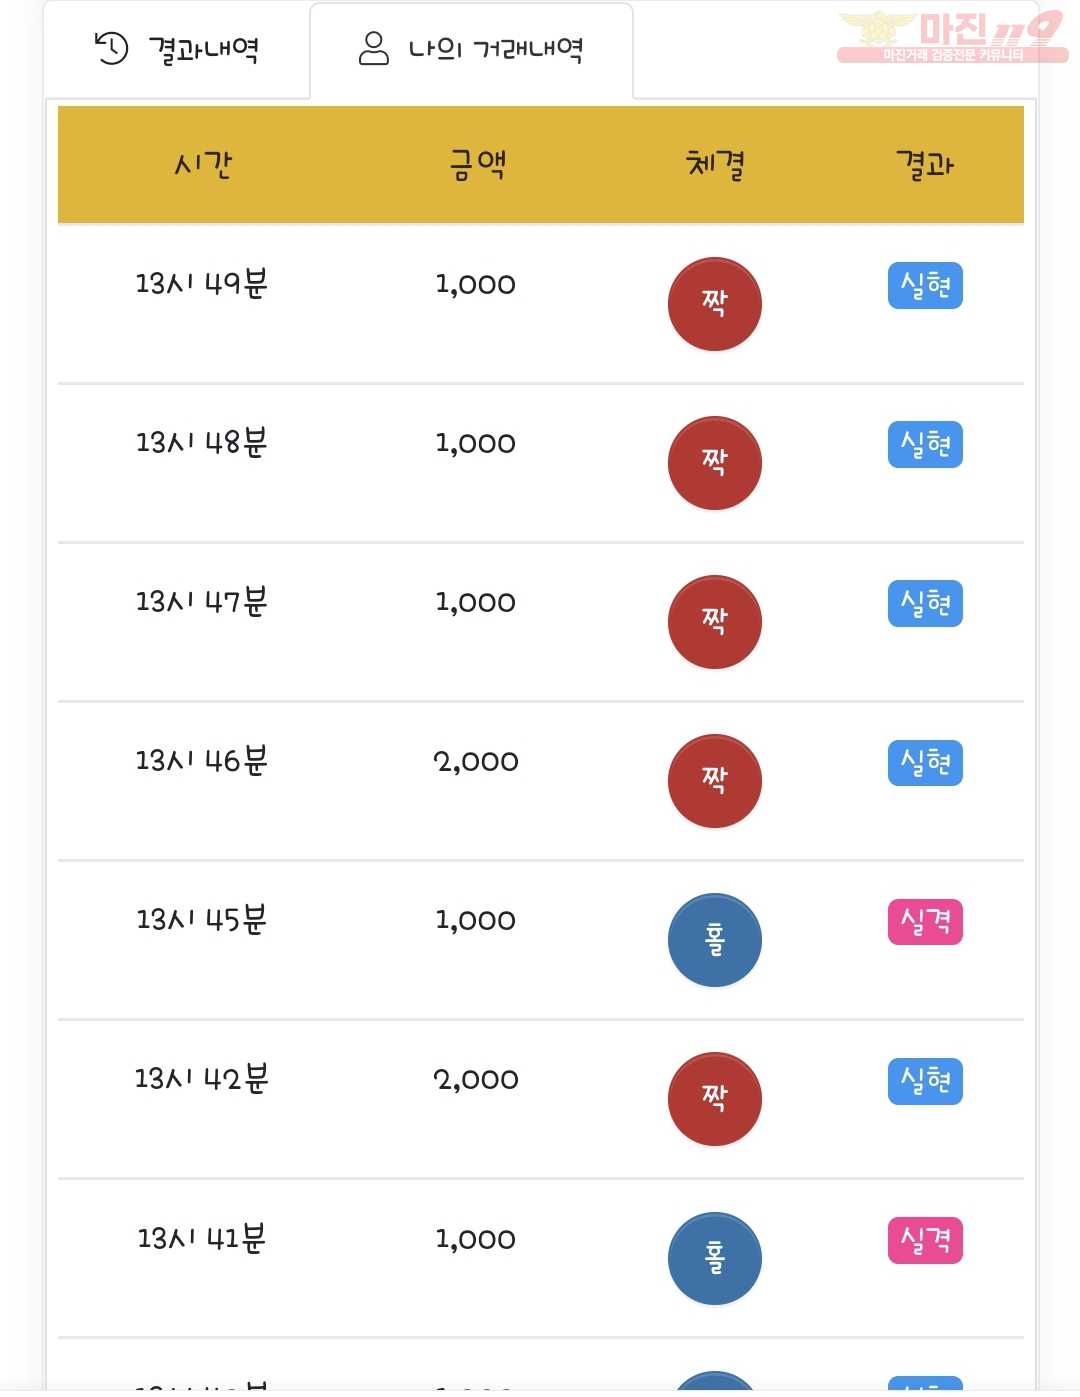Click the 금액 column header
The height and width of the screenshot is (1397, 1080).
click(478, 164)
